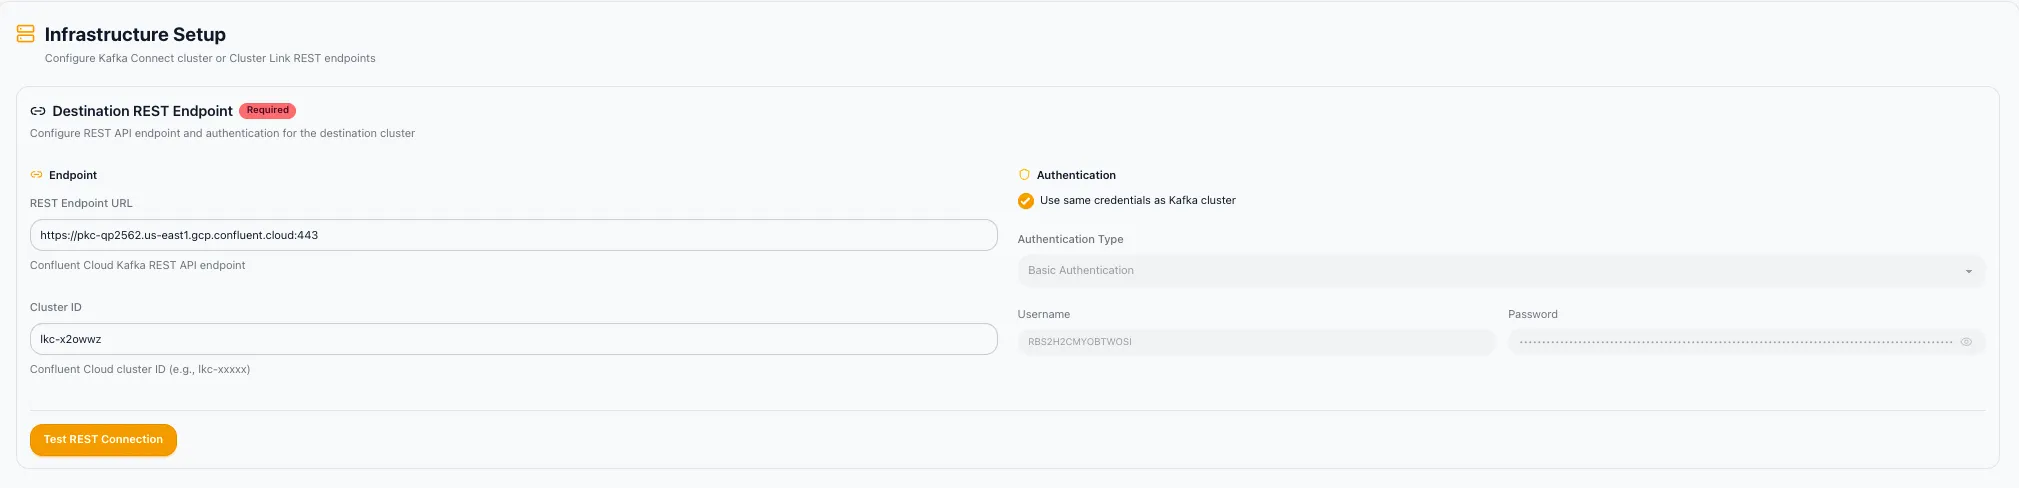
Task: Open the Authentication Type dropdown
Action: tap(1501, 271)
